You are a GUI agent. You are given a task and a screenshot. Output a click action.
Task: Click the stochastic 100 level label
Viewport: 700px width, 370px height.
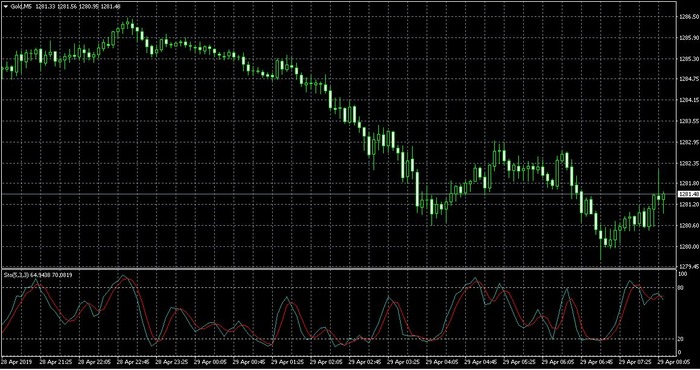[683, 274]
